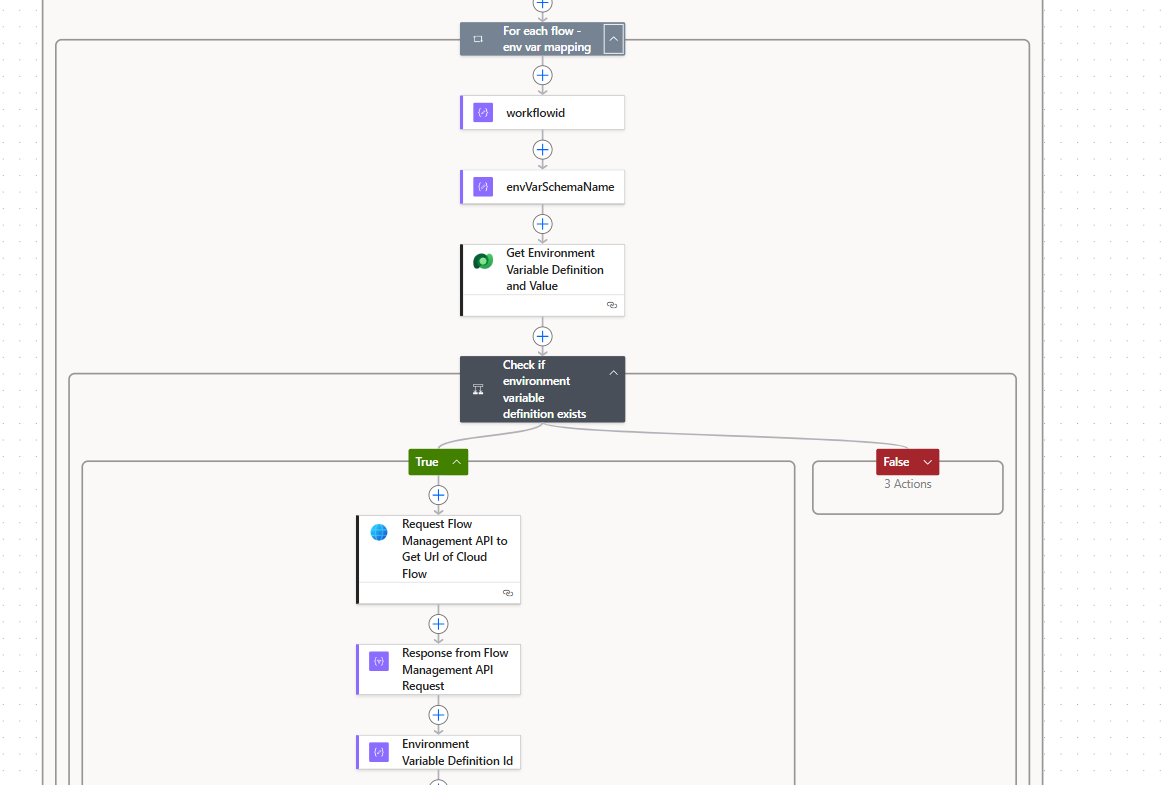Click the condition icon on the Check if environment variable card
The height and width of the screenshot is (785, 1161).
(477, 389)
